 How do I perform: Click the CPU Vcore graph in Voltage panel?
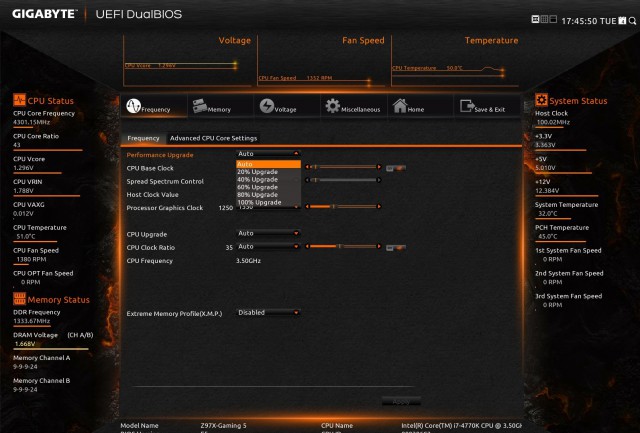coord(187,61)
